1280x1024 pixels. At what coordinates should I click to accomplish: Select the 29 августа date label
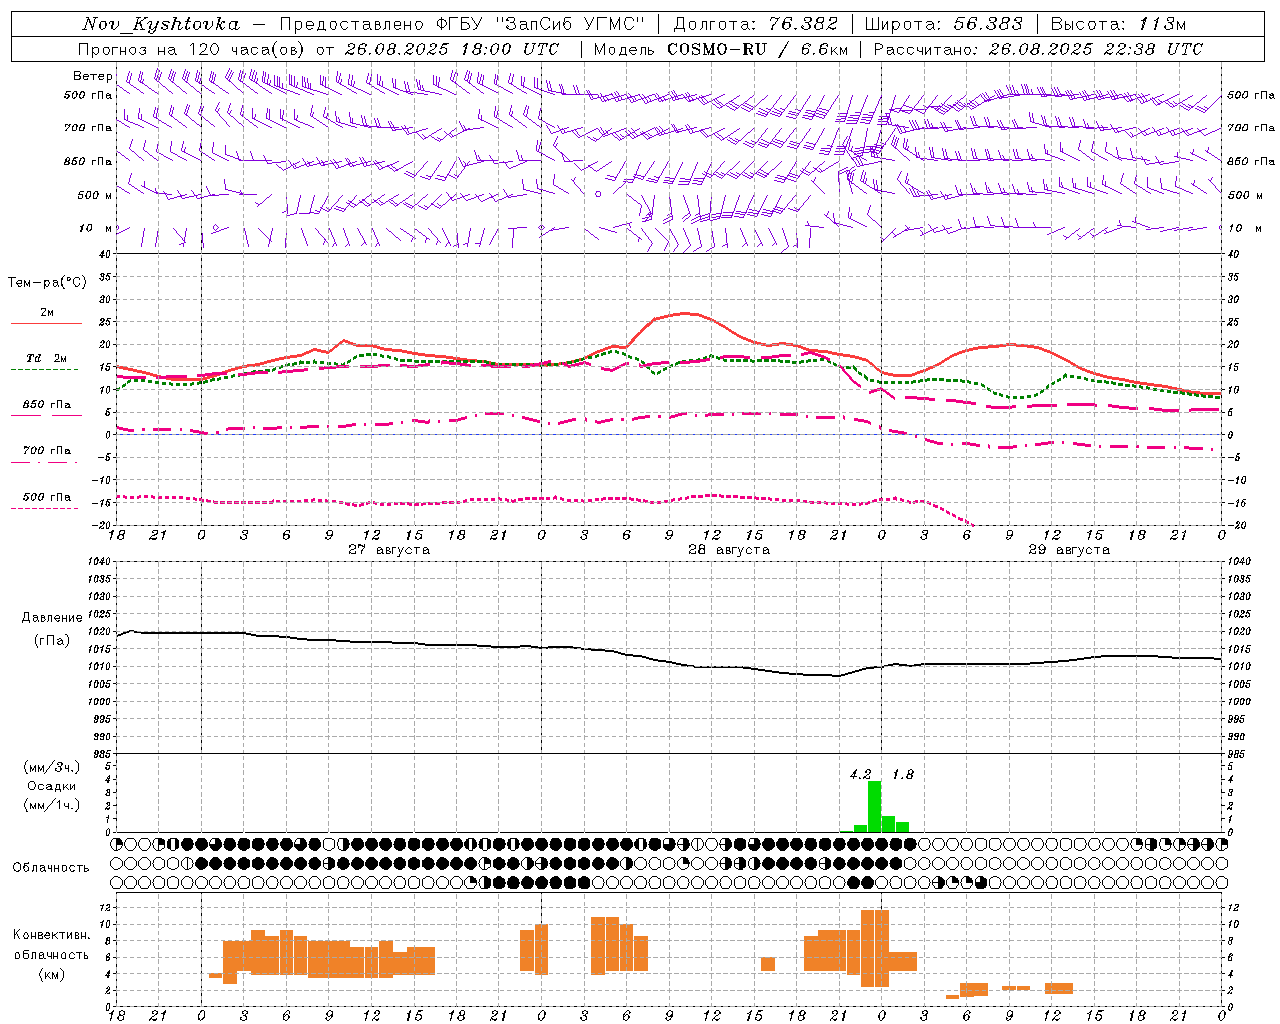tap(1069, 550)
